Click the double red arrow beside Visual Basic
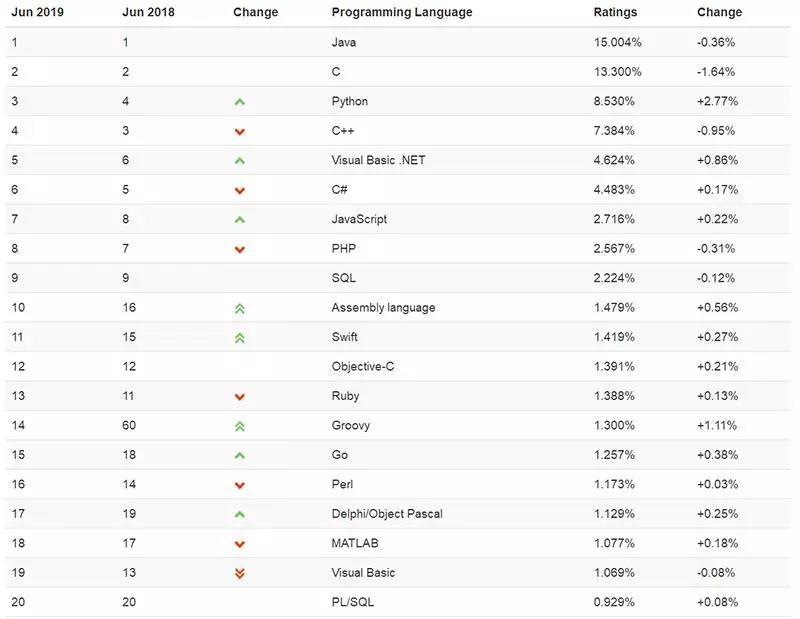This screenshot has width=800, height=619. [x=240, y=573]
